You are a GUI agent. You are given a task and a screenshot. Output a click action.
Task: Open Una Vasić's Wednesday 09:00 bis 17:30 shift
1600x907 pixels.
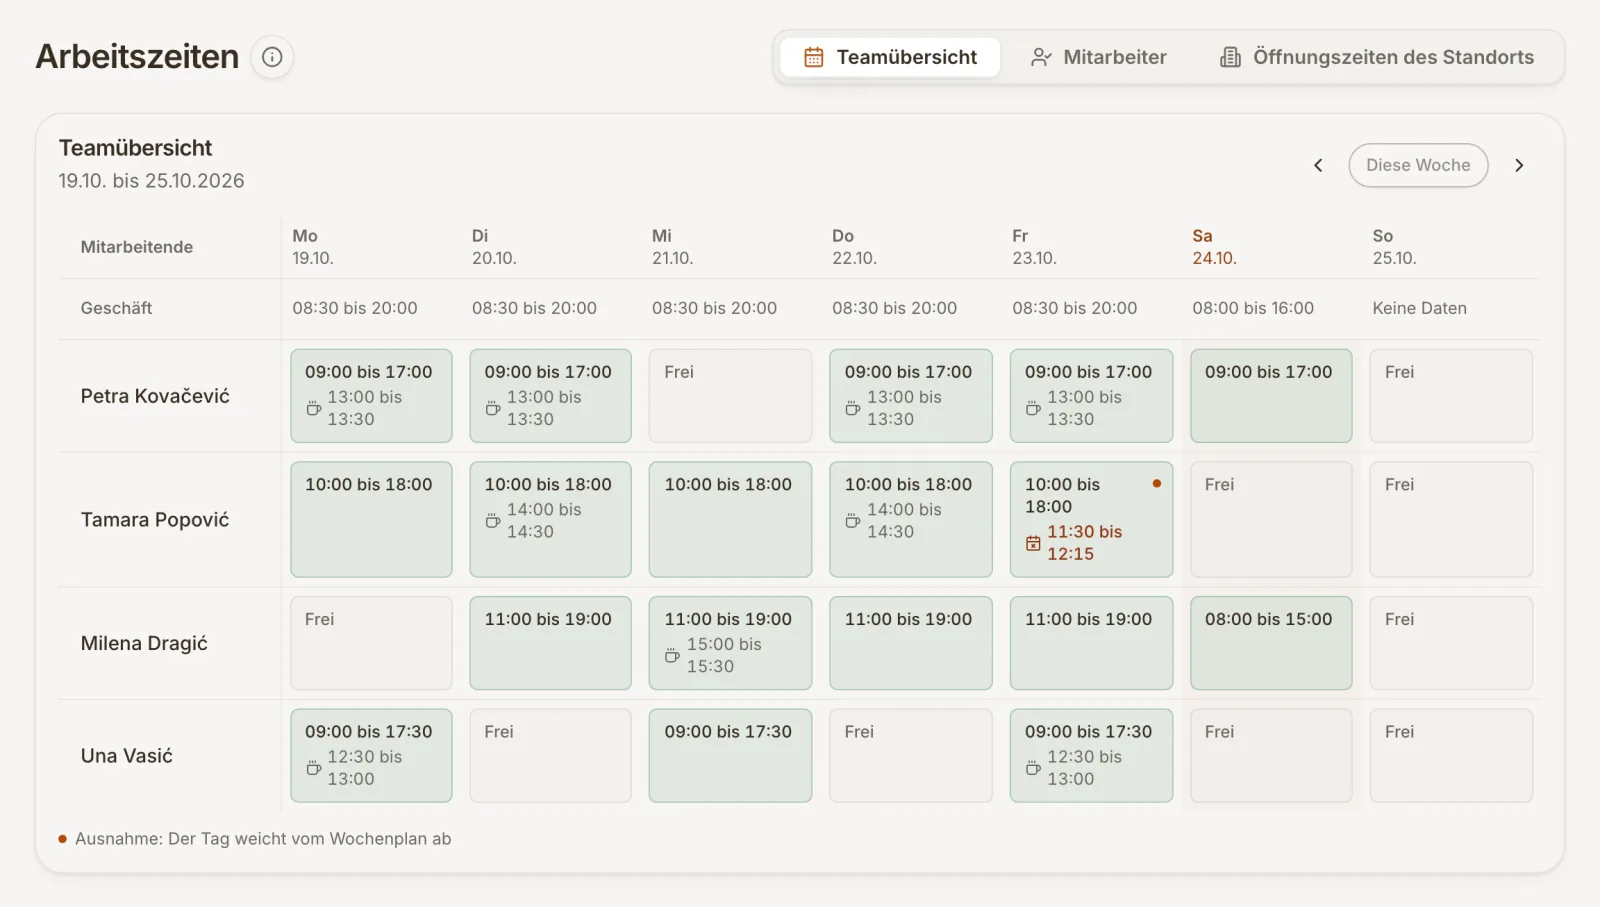(x=730, y=755)
